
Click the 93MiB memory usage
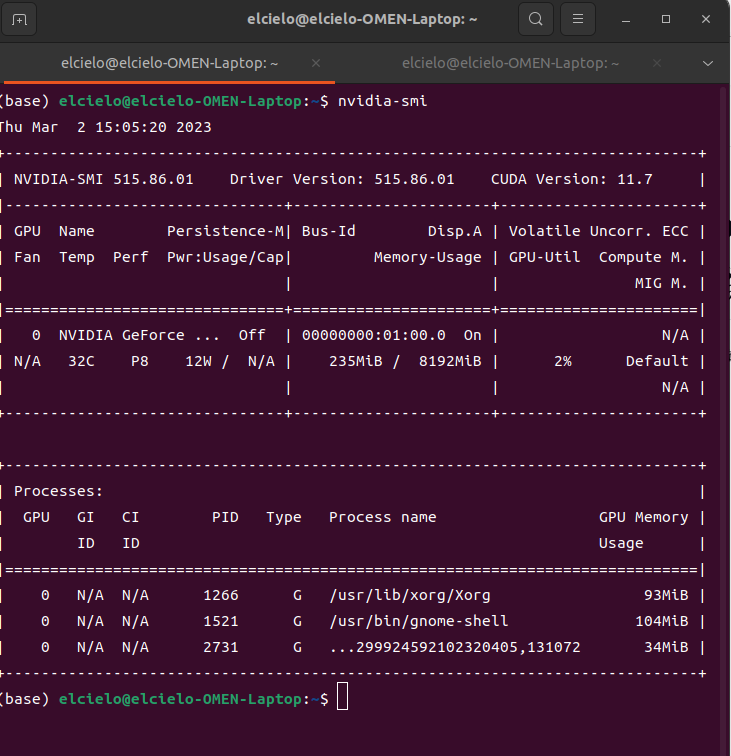tap(666, 595)
